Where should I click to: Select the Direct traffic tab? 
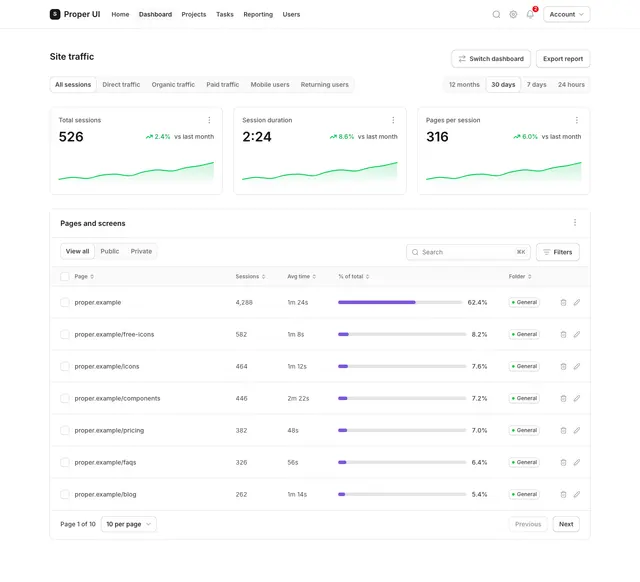(x=121, y=84)
